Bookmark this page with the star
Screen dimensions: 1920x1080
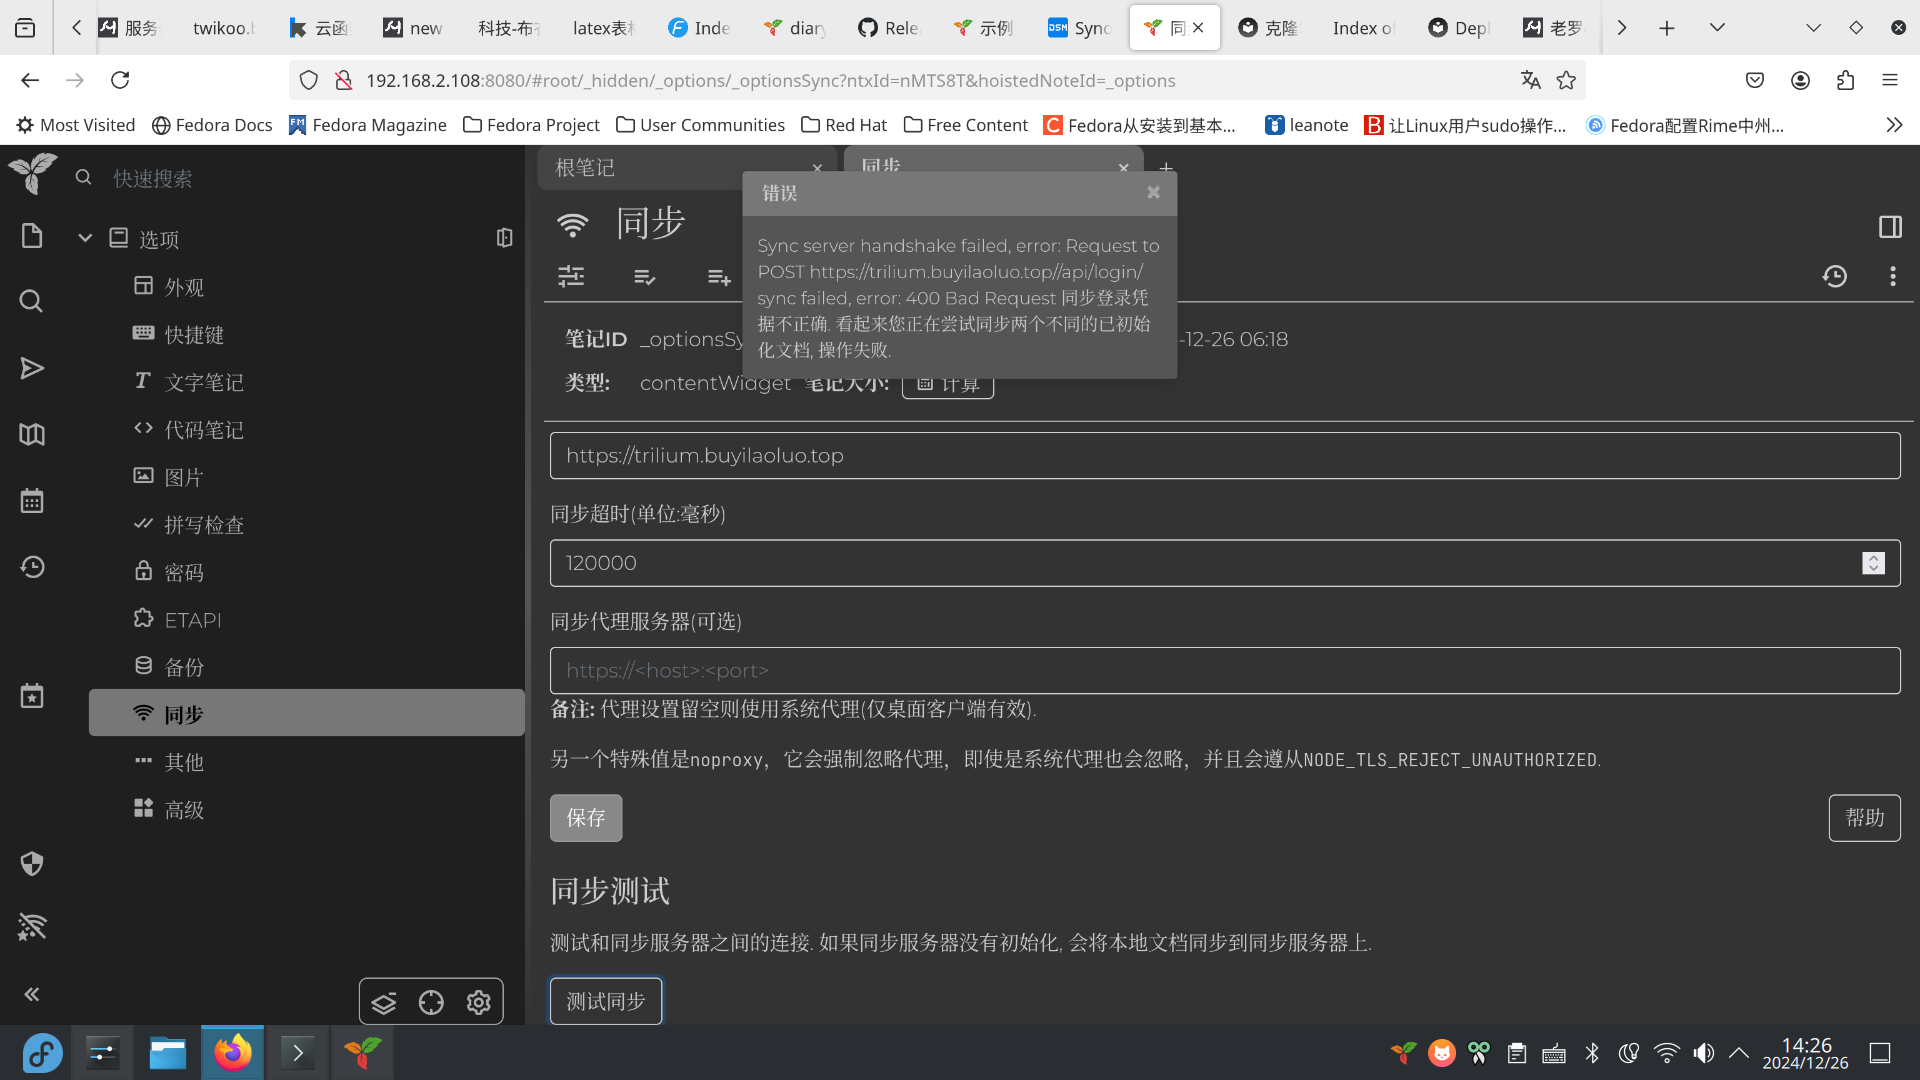coord(1566,80)
